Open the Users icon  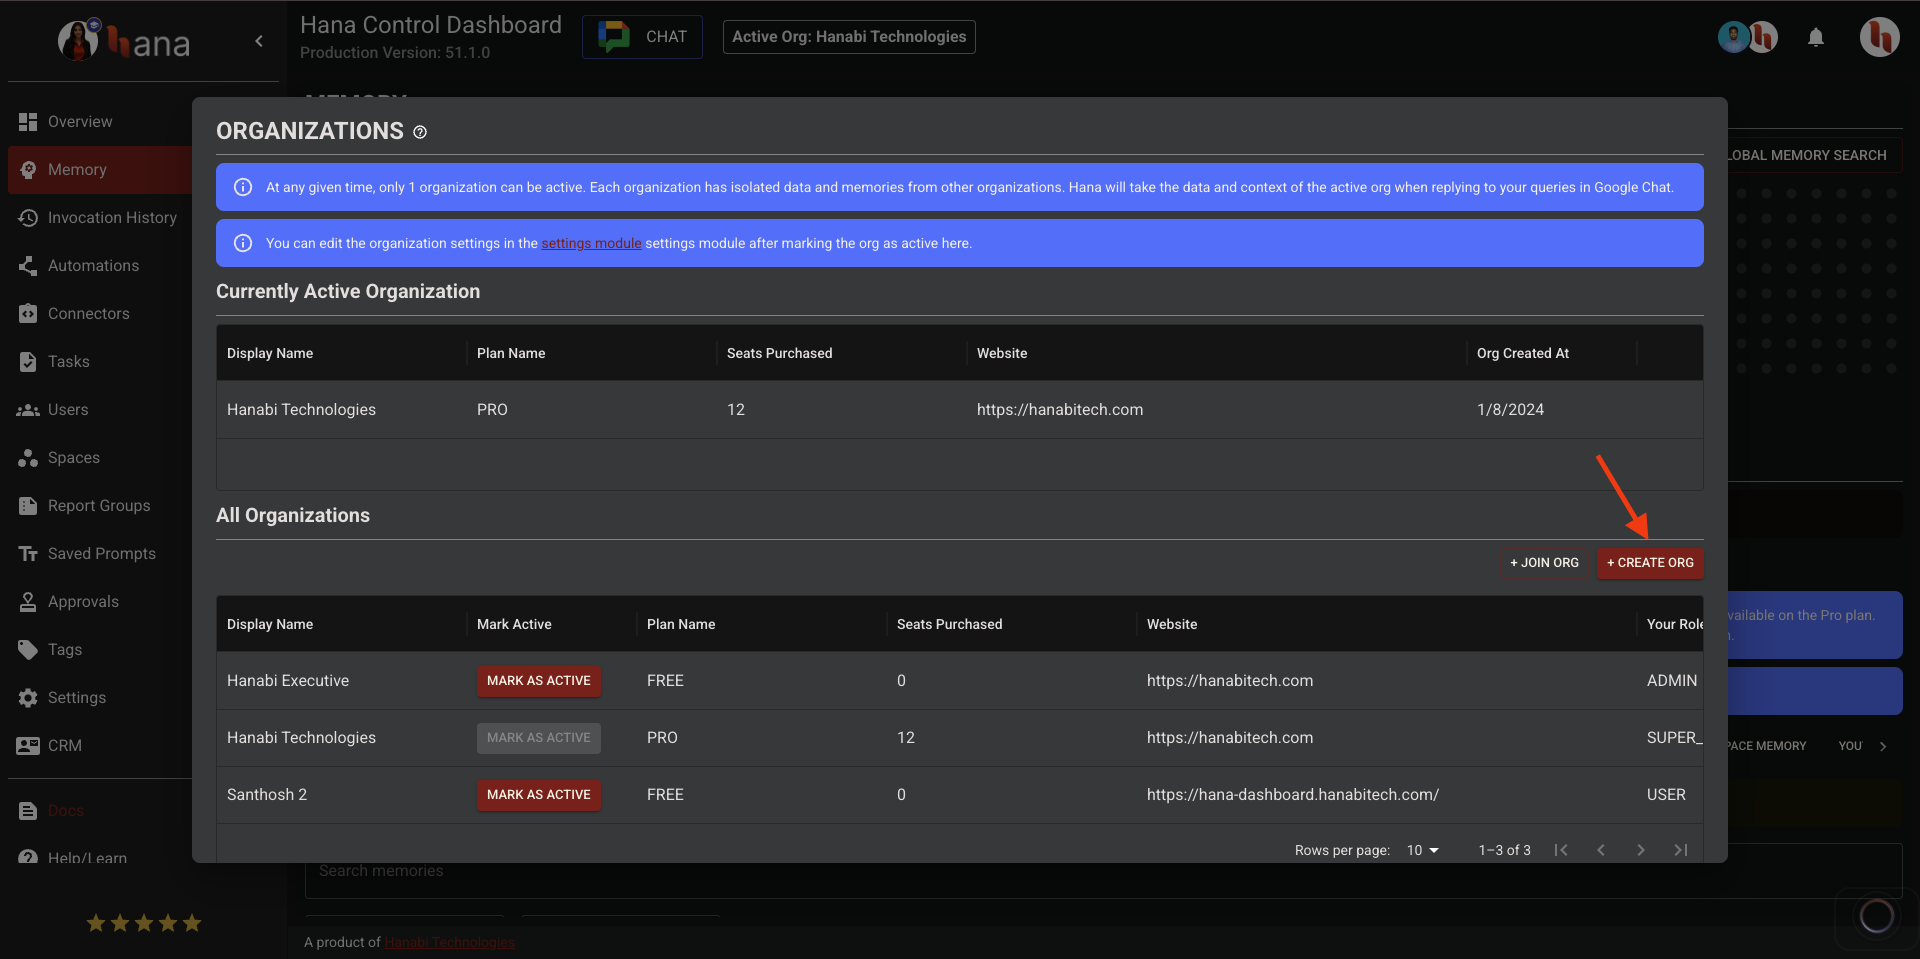(28, 410)
